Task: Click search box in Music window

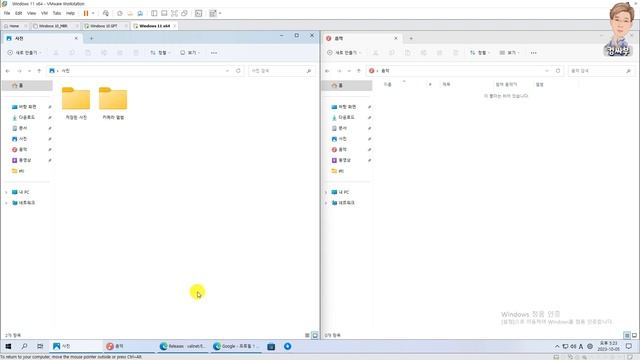Action: coord(601,71)
